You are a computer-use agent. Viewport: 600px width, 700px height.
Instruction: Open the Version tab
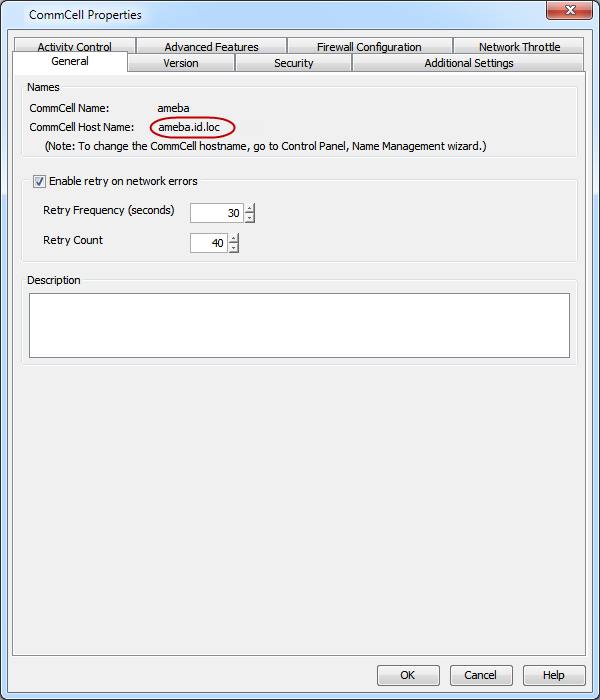point(181,63)
